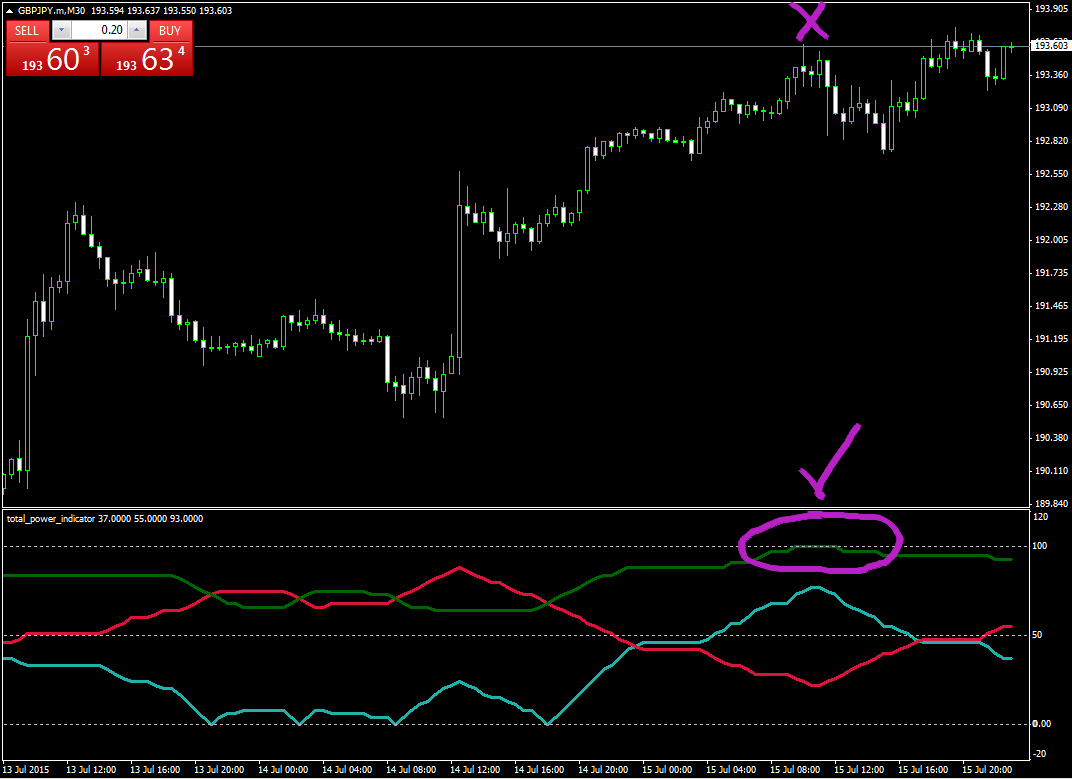Click the 191.735 price axis value
Screen dimensions: 1072x779
(x=1051, y=273)
